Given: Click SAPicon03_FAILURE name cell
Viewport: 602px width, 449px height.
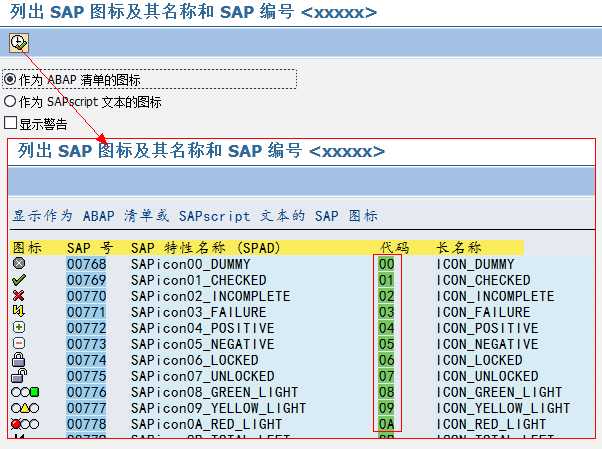Looking at the screenshot, I should click(198, 312).
